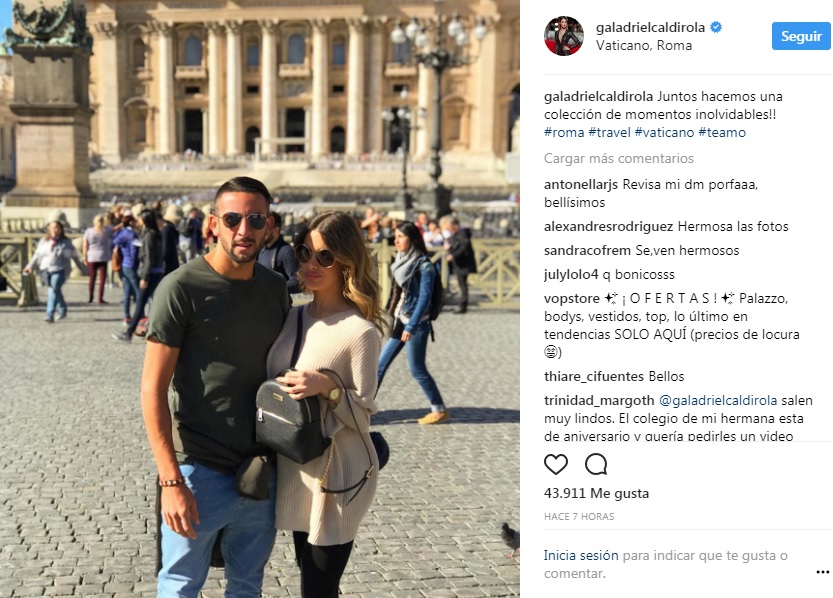Expand Cargar más comentarios
Viewport: 833px width, 598px height.
click(619, 158)
